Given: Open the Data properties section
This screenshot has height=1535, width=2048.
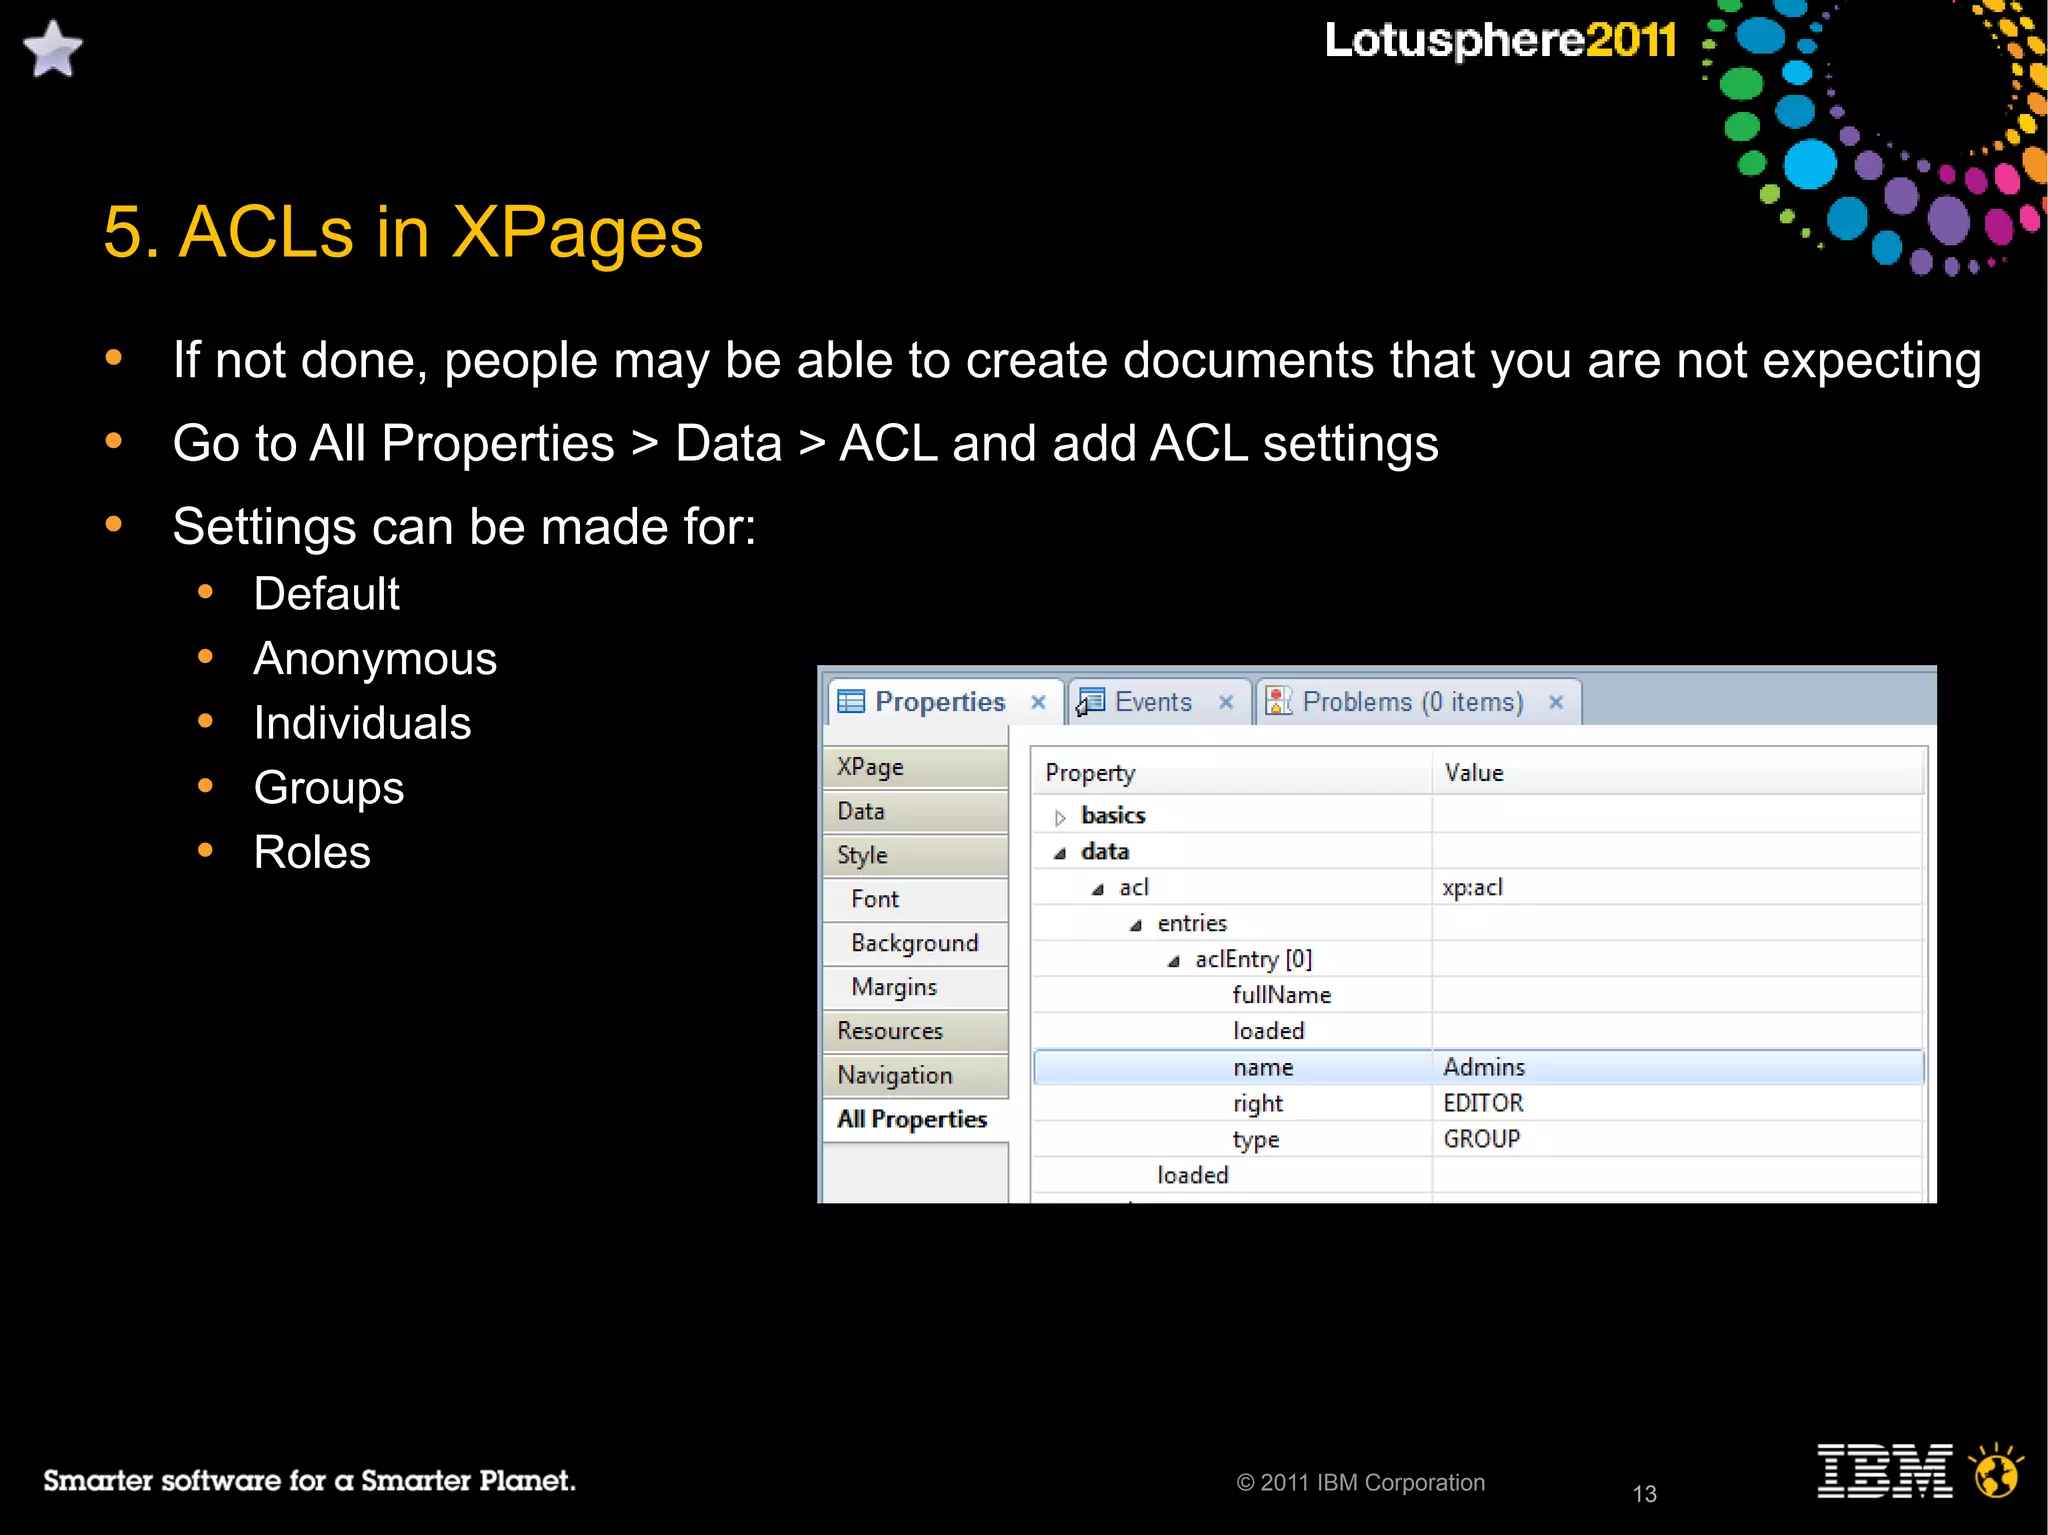Looking at the screenshot, I should (915, 811).
